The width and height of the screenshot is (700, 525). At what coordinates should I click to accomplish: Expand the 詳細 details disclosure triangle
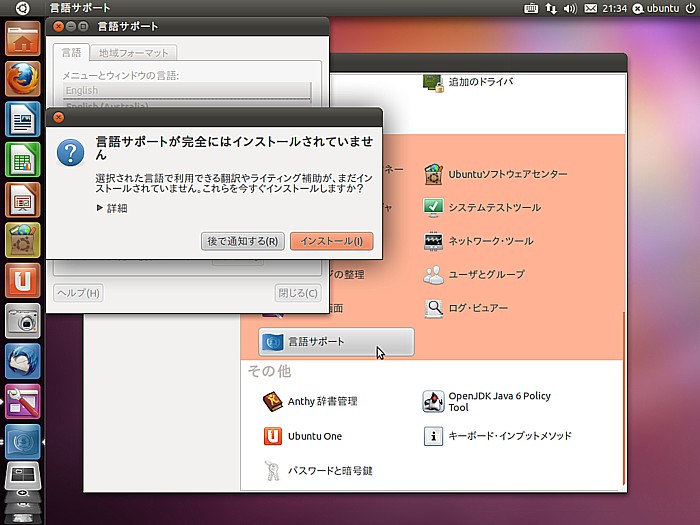[100, 208]
